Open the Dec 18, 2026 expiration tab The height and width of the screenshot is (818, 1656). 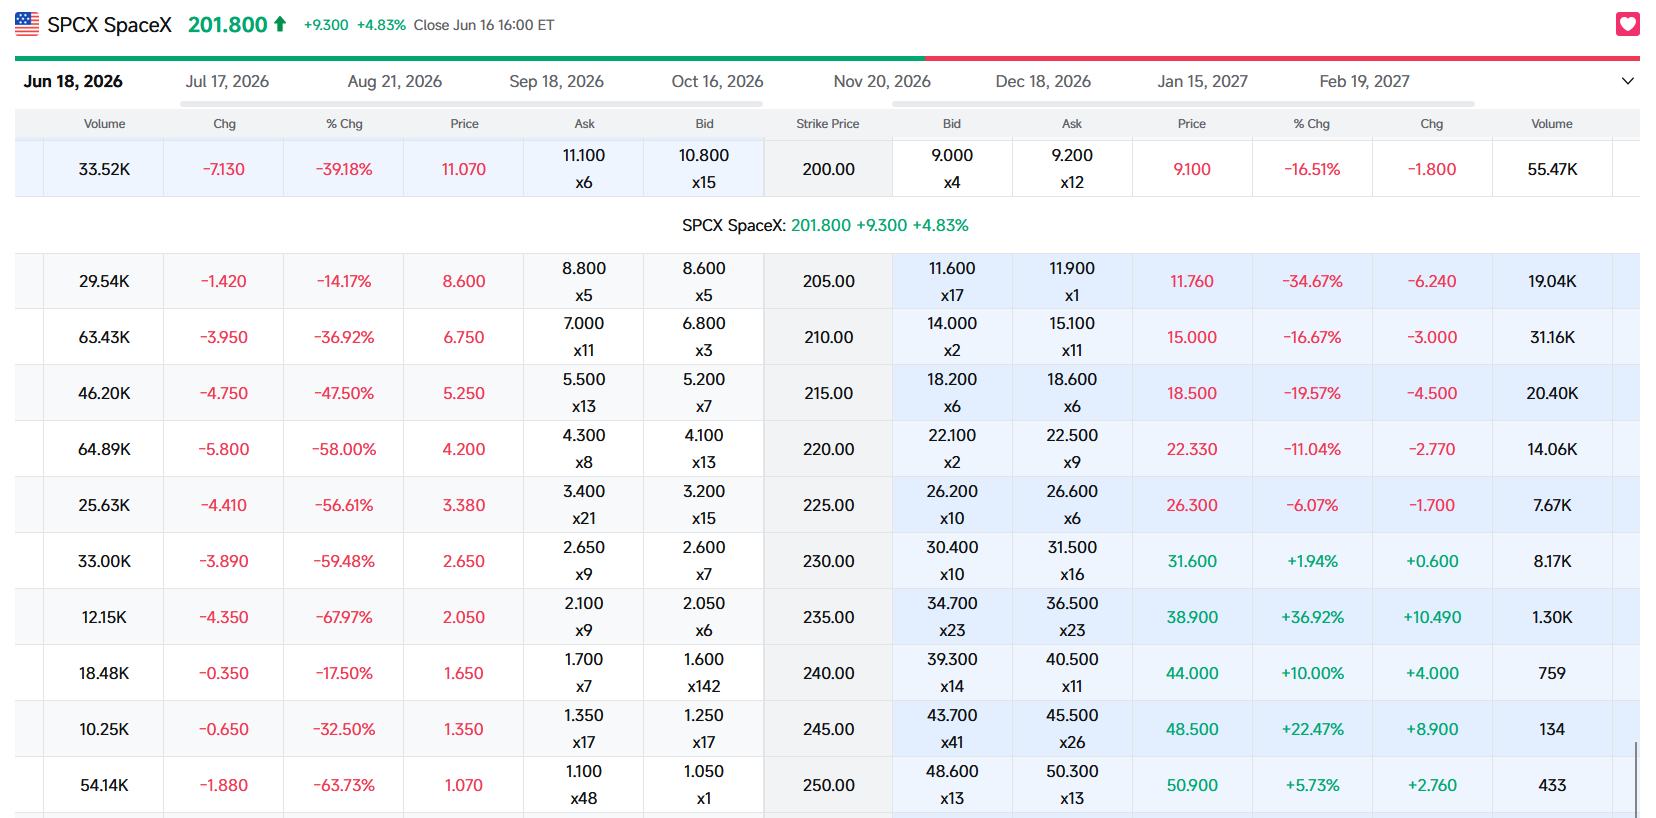(1043, 81)
